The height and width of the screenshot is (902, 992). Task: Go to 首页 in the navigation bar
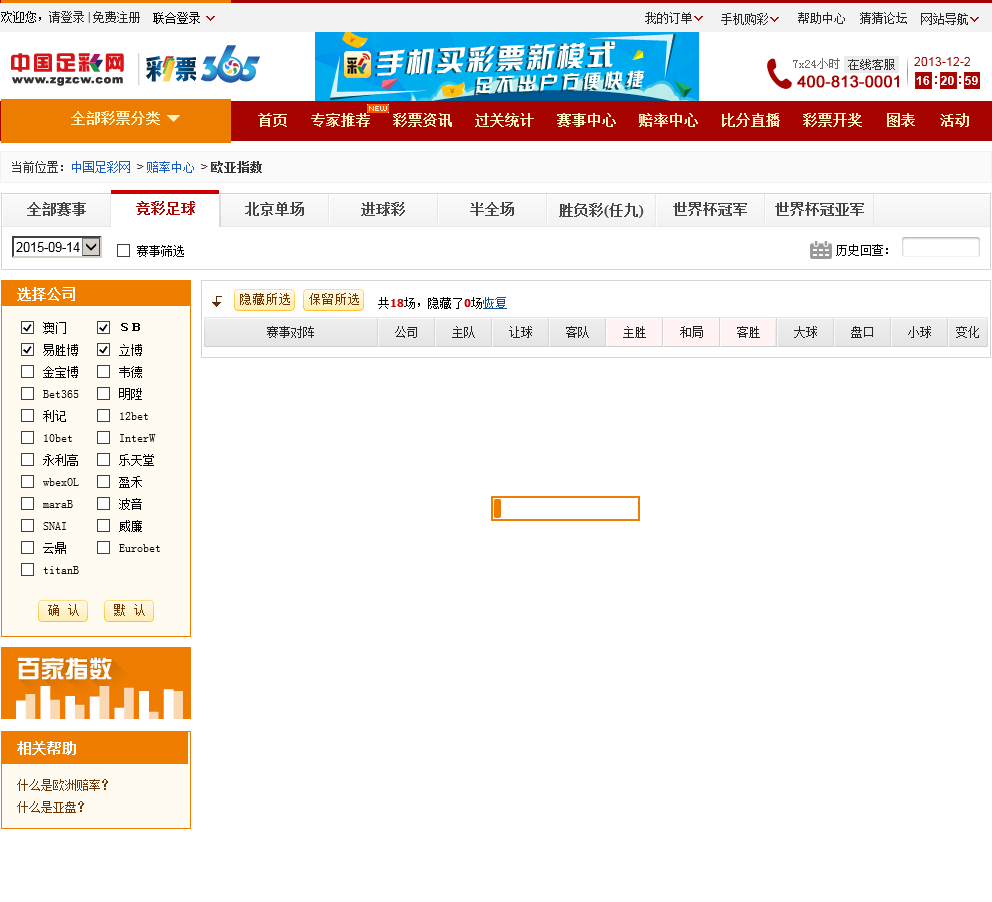tap(273, 120)
